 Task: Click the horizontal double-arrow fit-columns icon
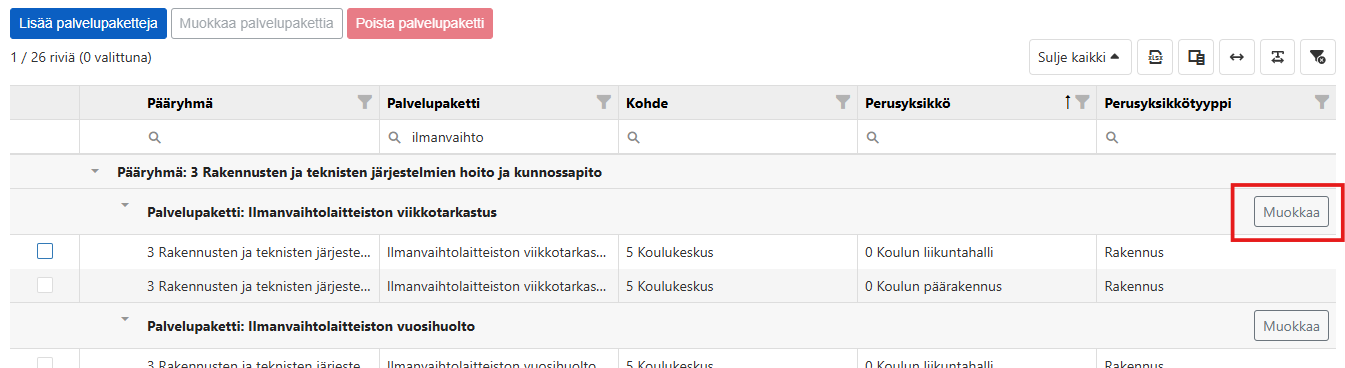click(x=1237, y=57)
